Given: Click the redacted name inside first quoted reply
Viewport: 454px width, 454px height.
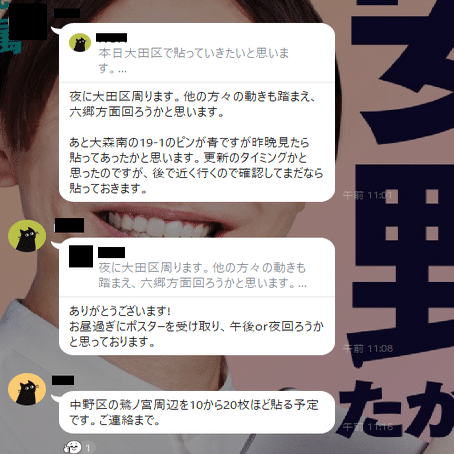Looking at the screenshot, I should (x=111, y=37).
